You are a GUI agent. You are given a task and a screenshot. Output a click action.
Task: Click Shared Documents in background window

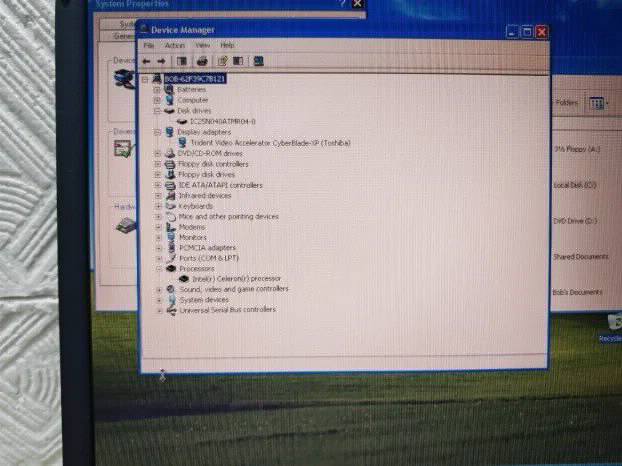(x=581, y=257)
